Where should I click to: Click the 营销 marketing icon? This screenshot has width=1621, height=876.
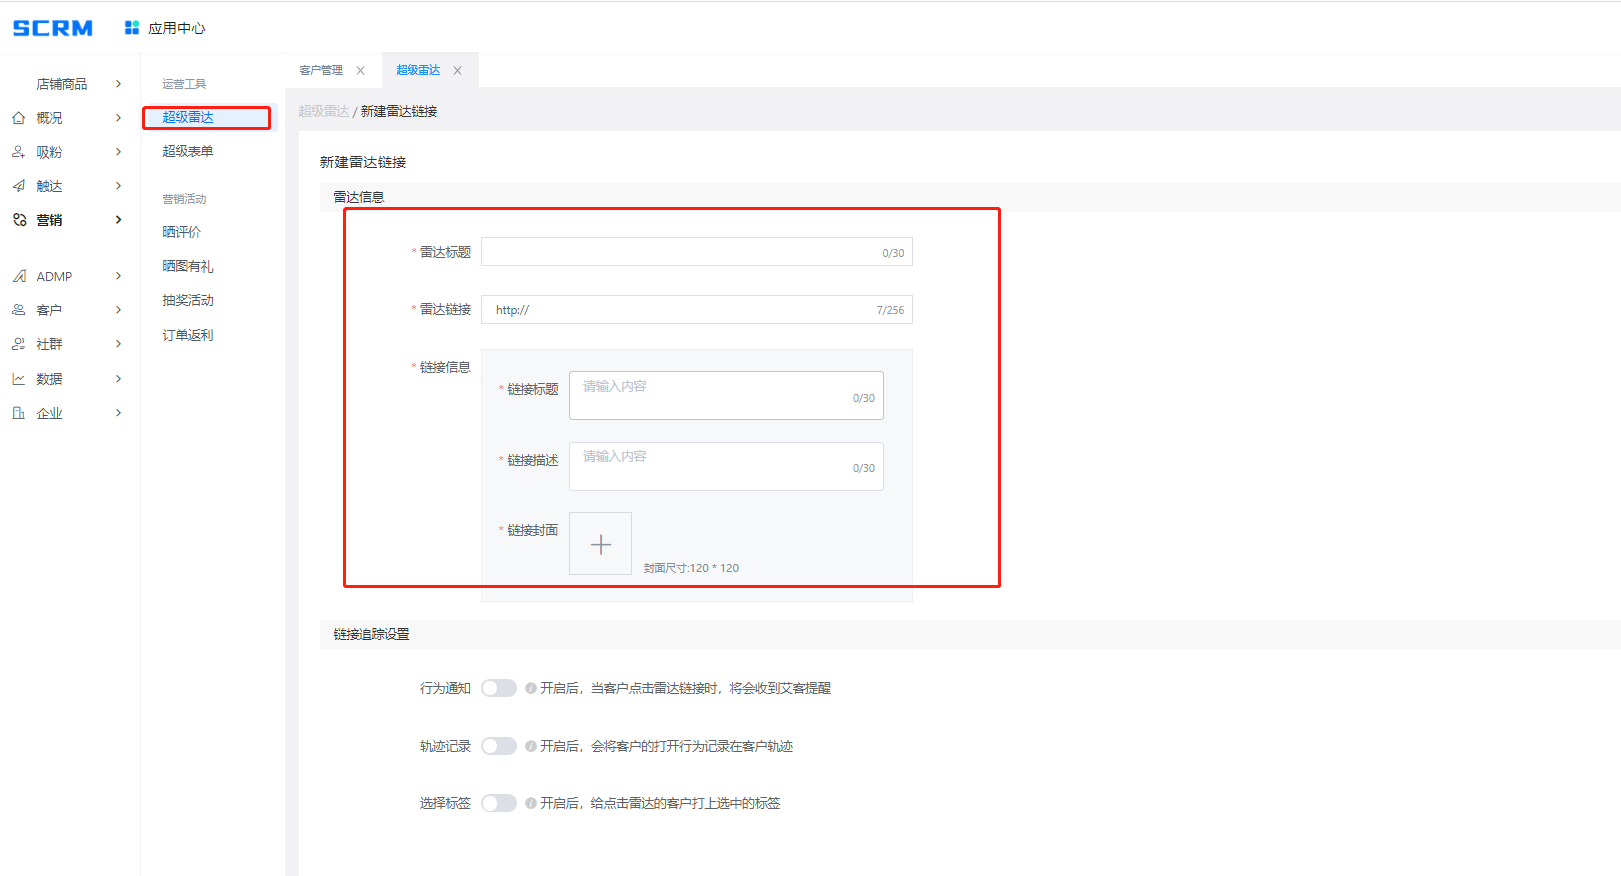[19, 220]
